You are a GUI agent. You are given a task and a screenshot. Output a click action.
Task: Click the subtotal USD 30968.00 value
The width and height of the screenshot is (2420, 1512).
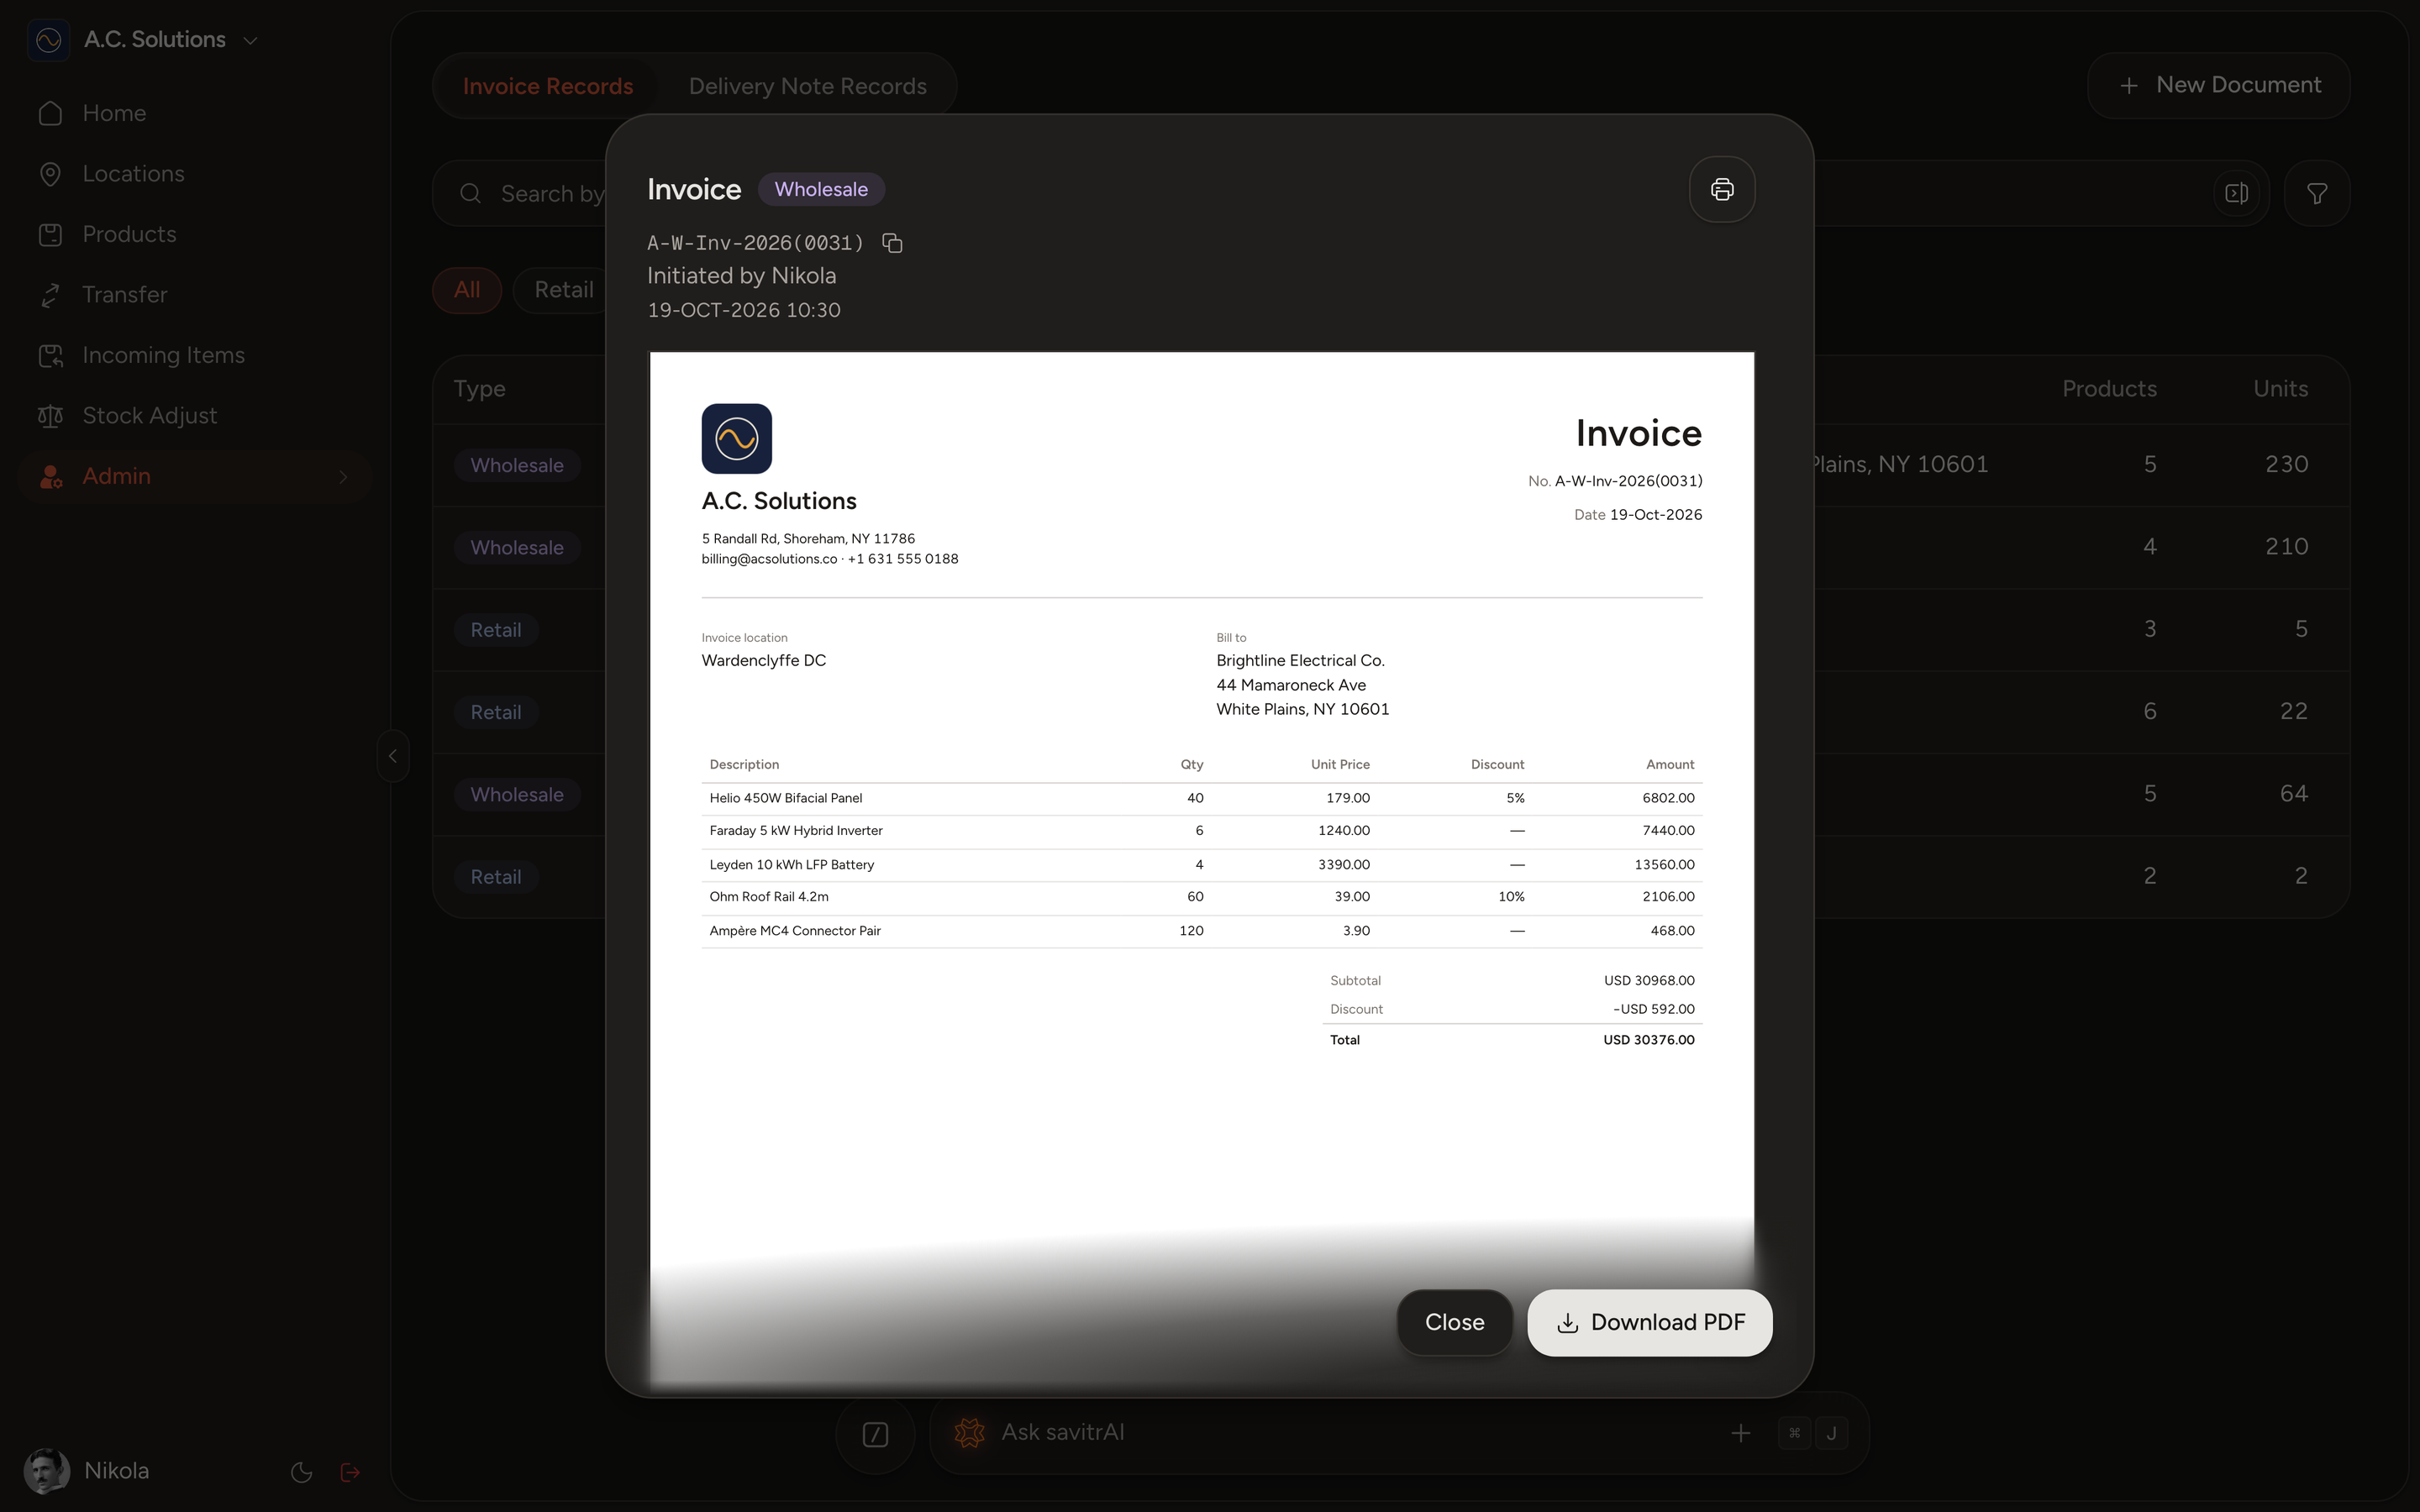click(1648, 981)
